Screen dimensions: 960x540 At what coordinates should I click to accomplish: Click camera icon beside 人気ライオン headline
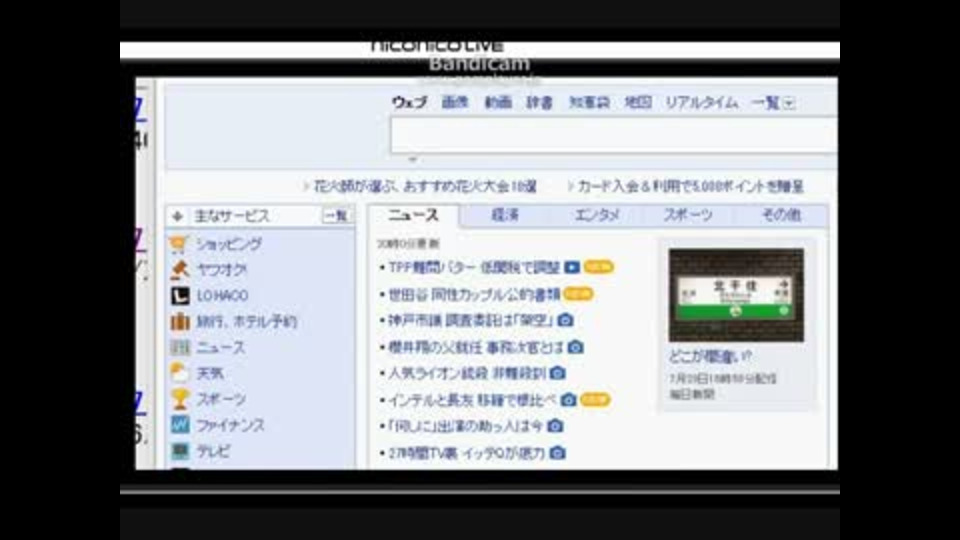tap(557, 373)
